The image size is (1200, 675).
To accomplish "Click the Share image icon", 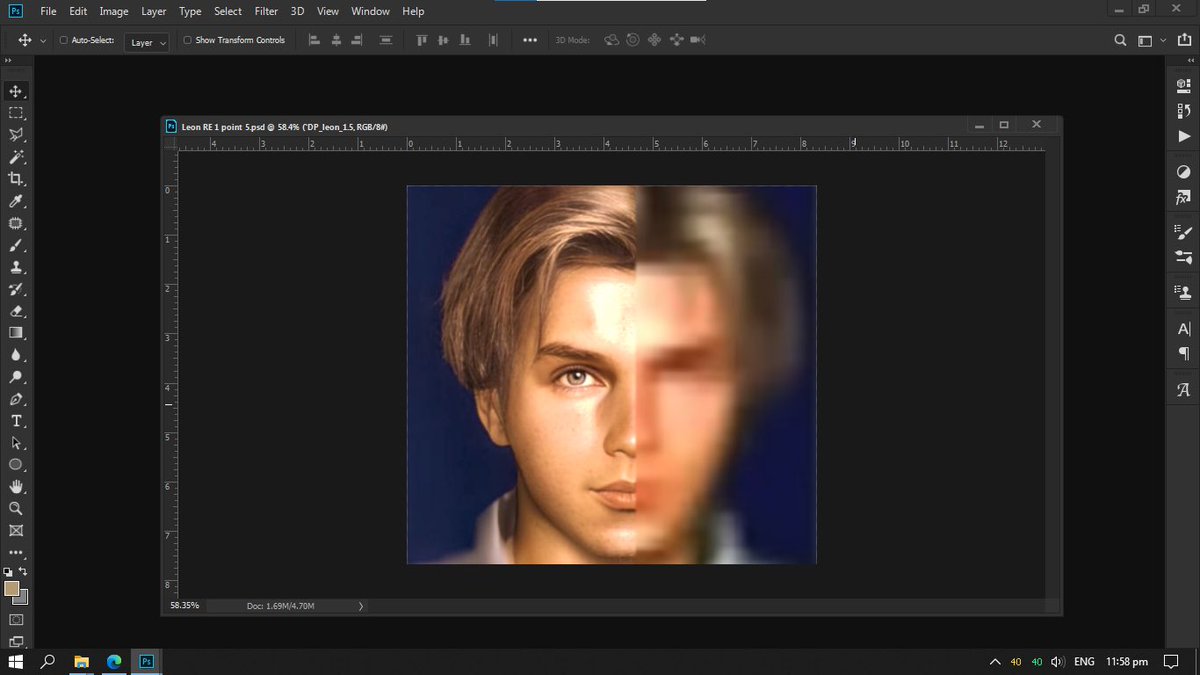I will (1183, 41).
